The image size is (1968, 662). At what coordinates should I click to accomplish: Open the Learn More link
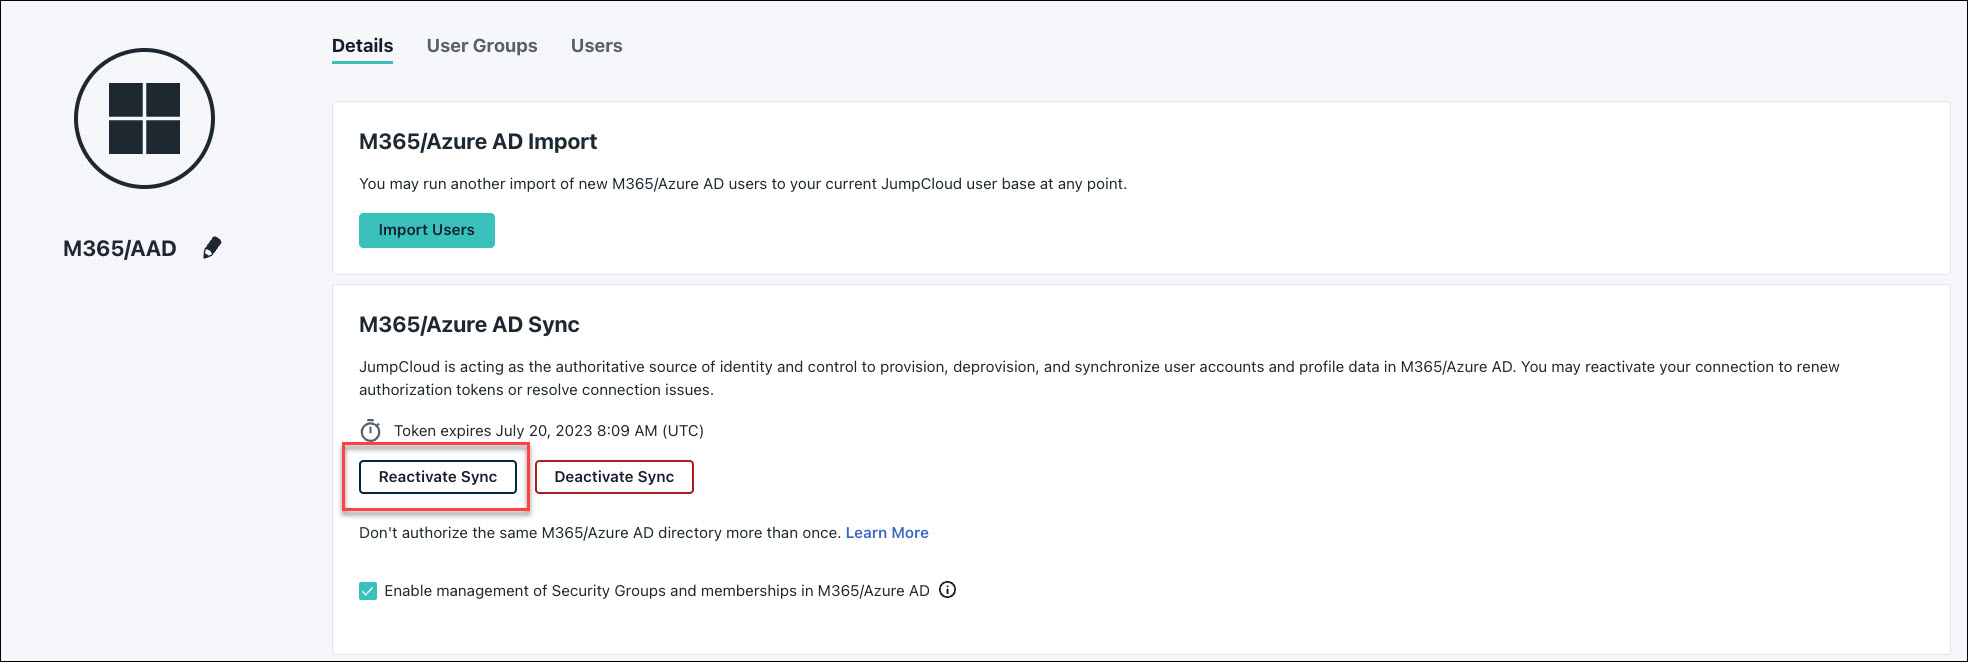click(886, 533)
